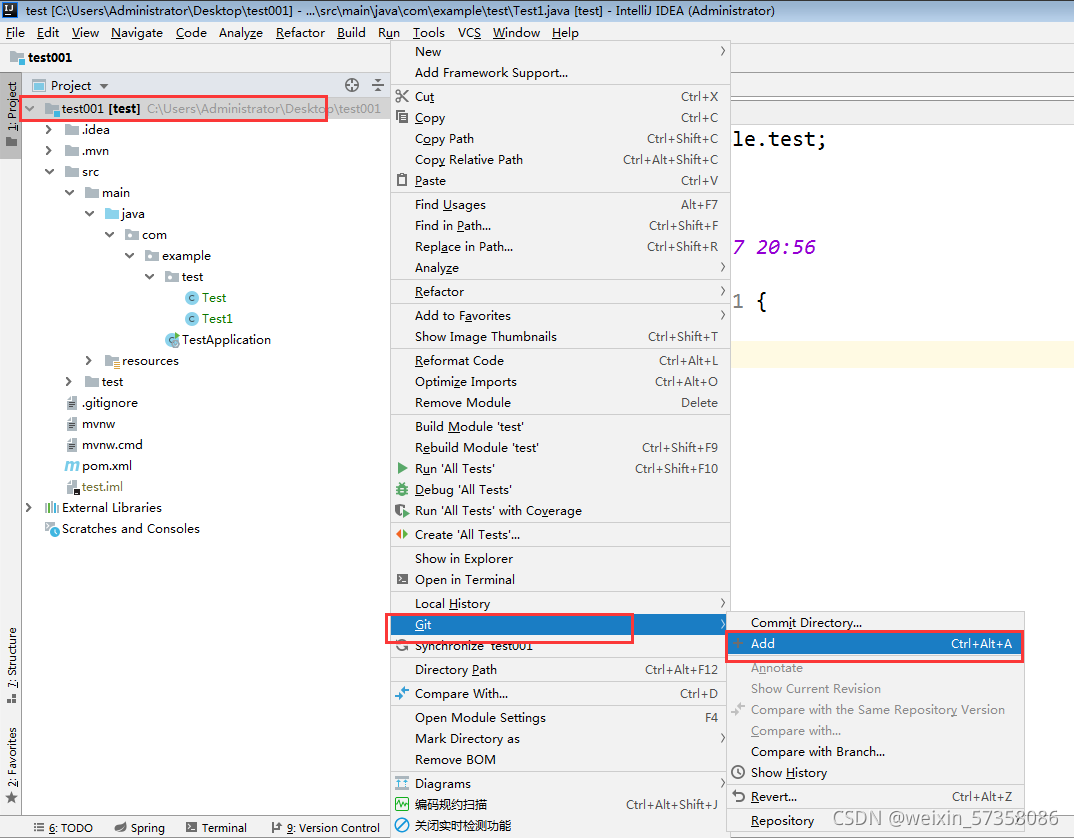Viewport: 1074px width, 838px height.
Task: Collapse the java folder
Action: 89,214
